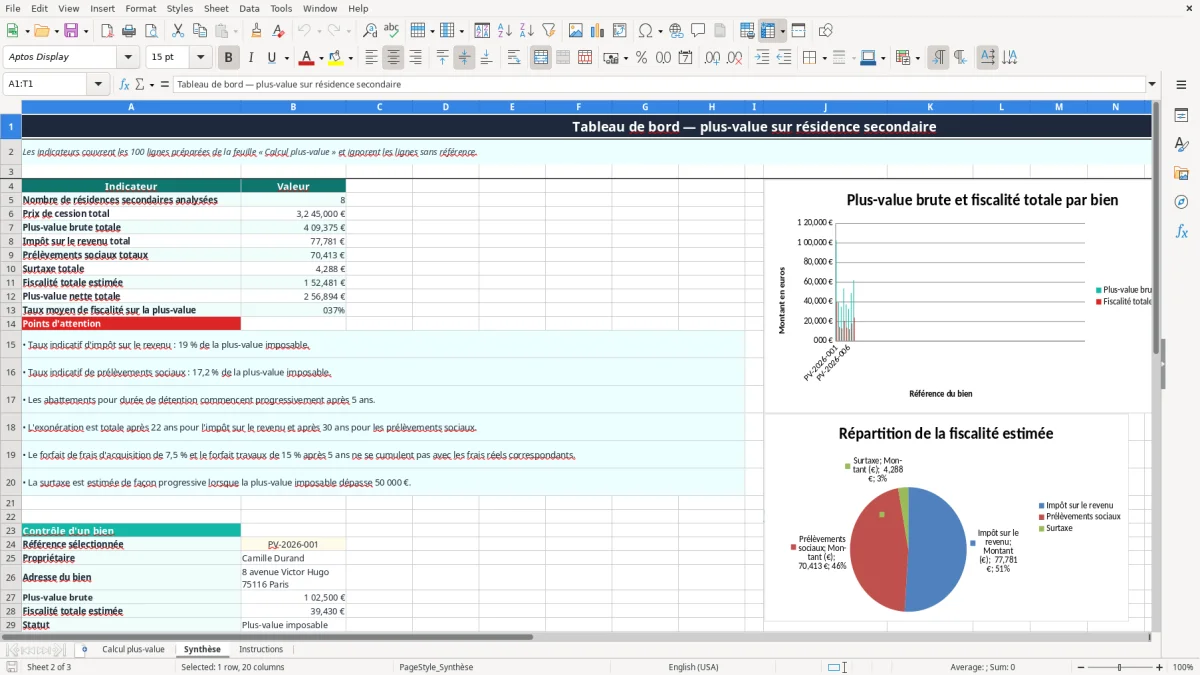Toggle Italic formatting

coord(250,57)
